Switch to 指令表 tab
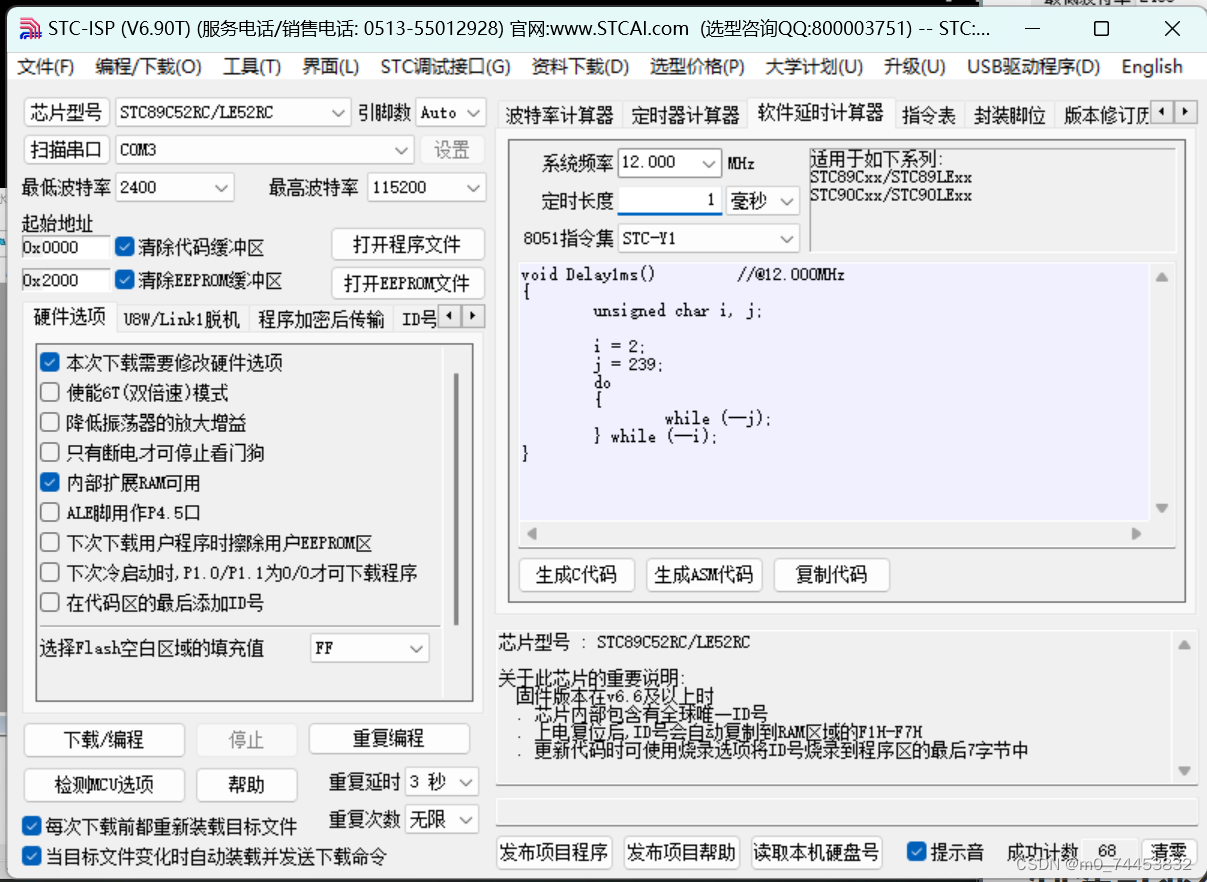The width and height of the screenshot is (1207, 882). click(929, 115)
